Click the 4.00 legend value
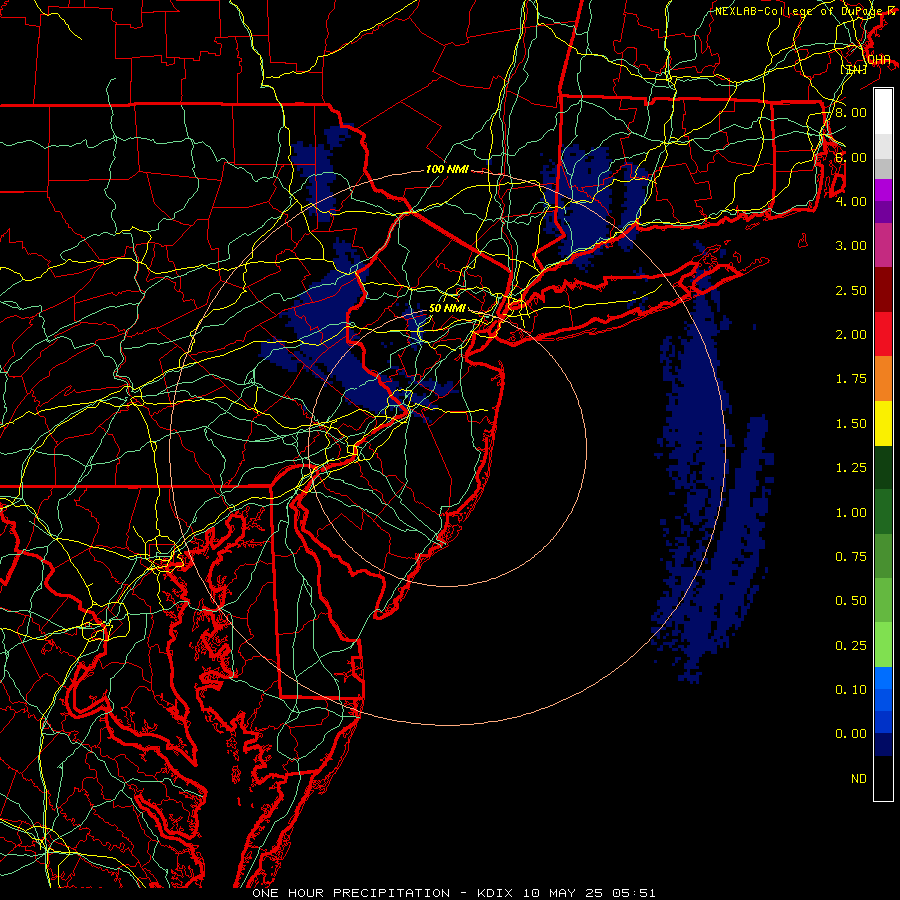This screenshot has width=900, height=900. click(x=851, y=201)
